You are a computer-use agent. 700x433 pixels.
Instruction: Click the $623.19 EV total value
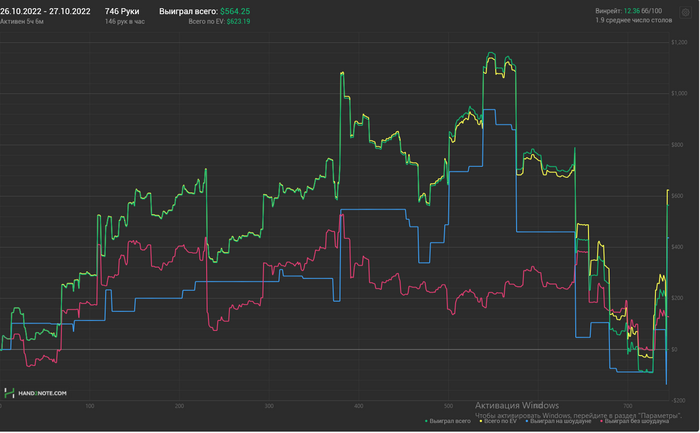coord(238,21)
